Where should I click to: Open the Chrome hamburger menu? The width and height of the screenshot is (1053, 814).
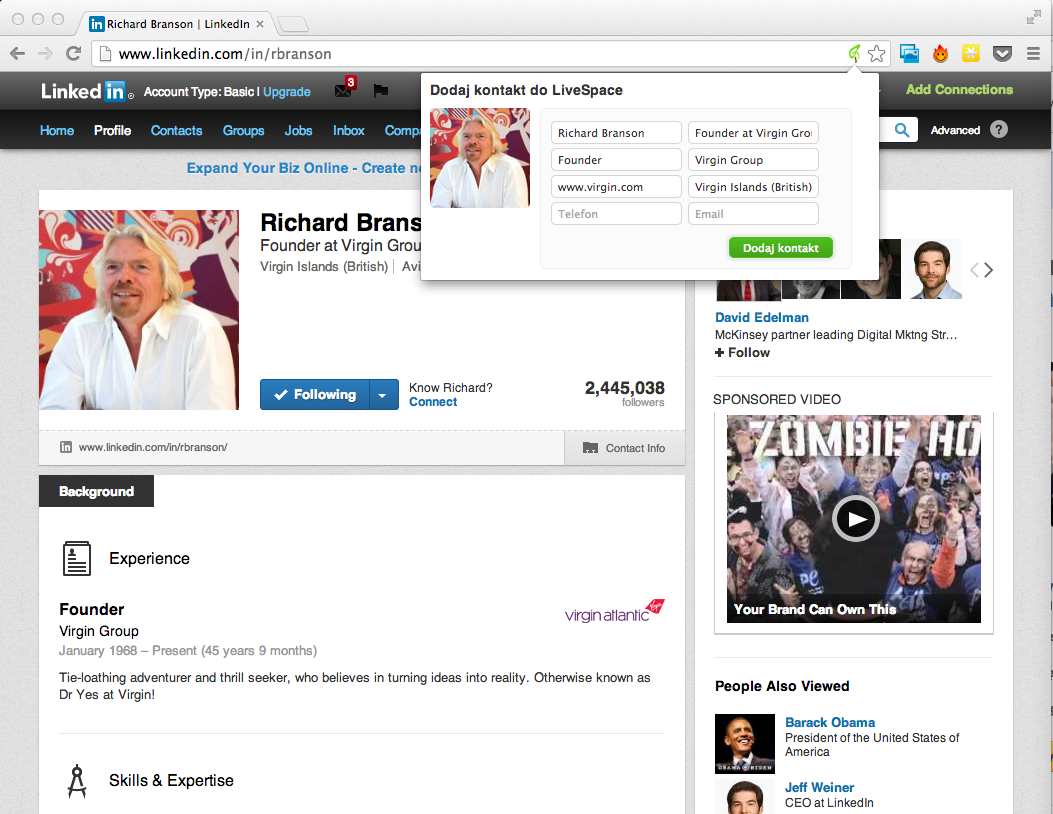[1034, 54]
